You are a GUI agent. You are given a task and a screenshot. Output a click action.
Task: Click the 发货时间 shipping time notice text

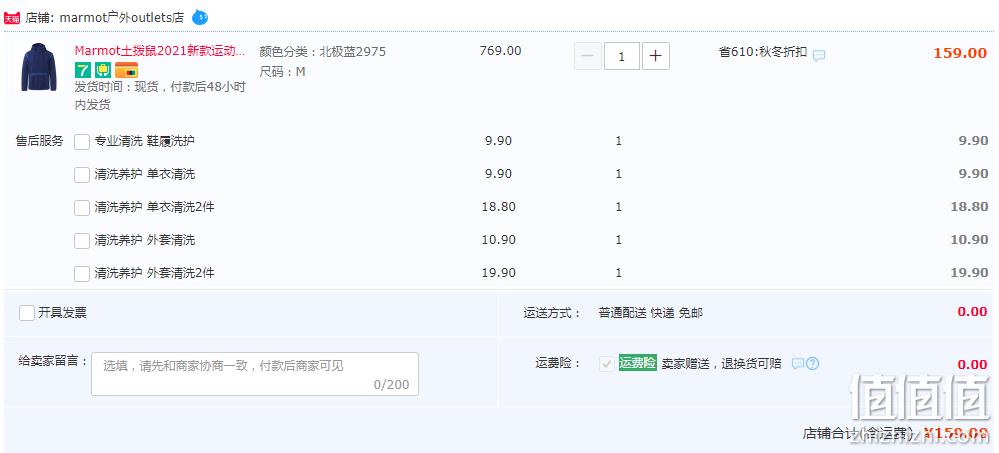(x=160, y=96)
